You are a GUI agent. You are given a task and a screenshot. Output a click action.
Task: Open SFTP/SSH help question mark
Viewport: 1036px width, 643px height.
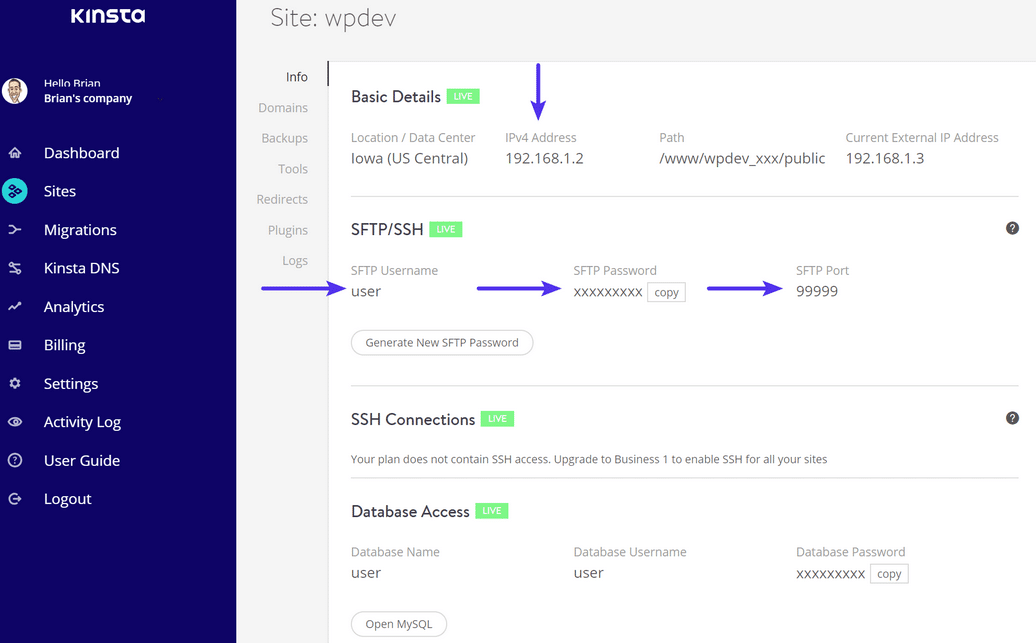tap(1012, 227)
